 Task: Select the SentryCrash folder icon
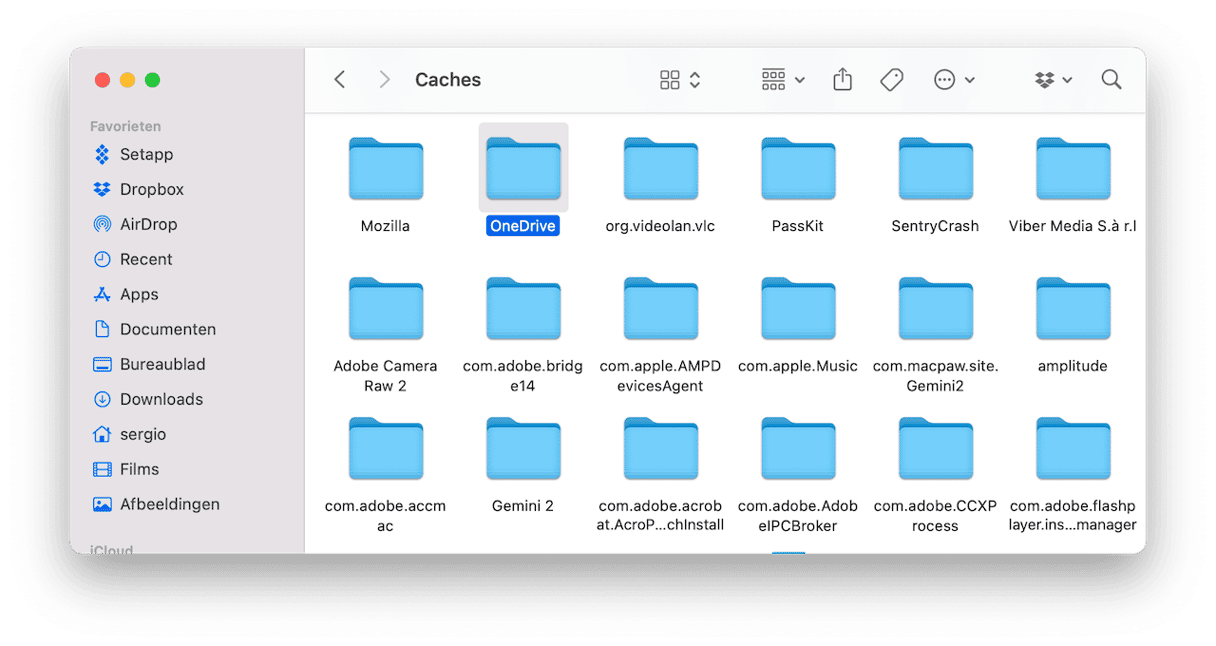(x=936, y=169)
